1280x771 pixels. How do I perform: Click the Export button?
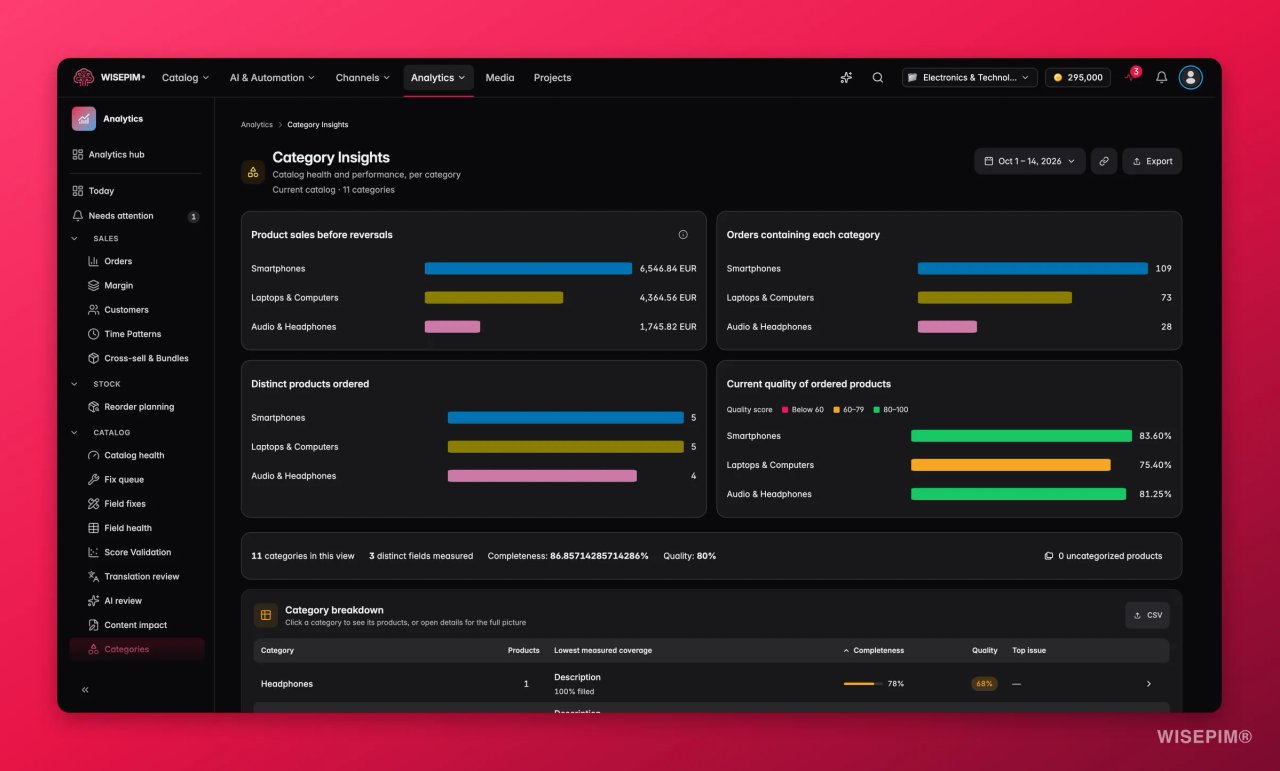pos(1152,161)
